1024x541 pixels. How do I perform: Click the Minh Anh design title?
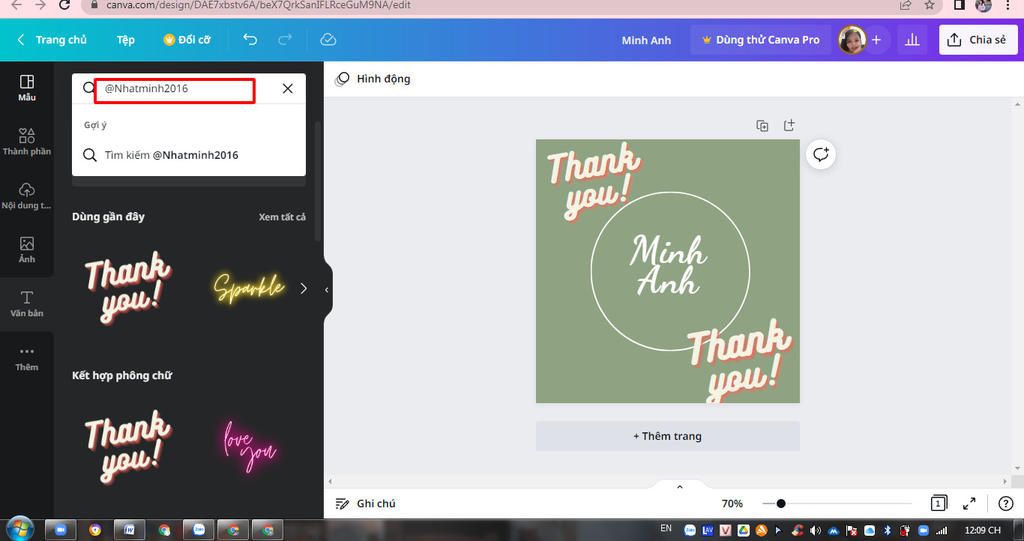tap(646, 41)
